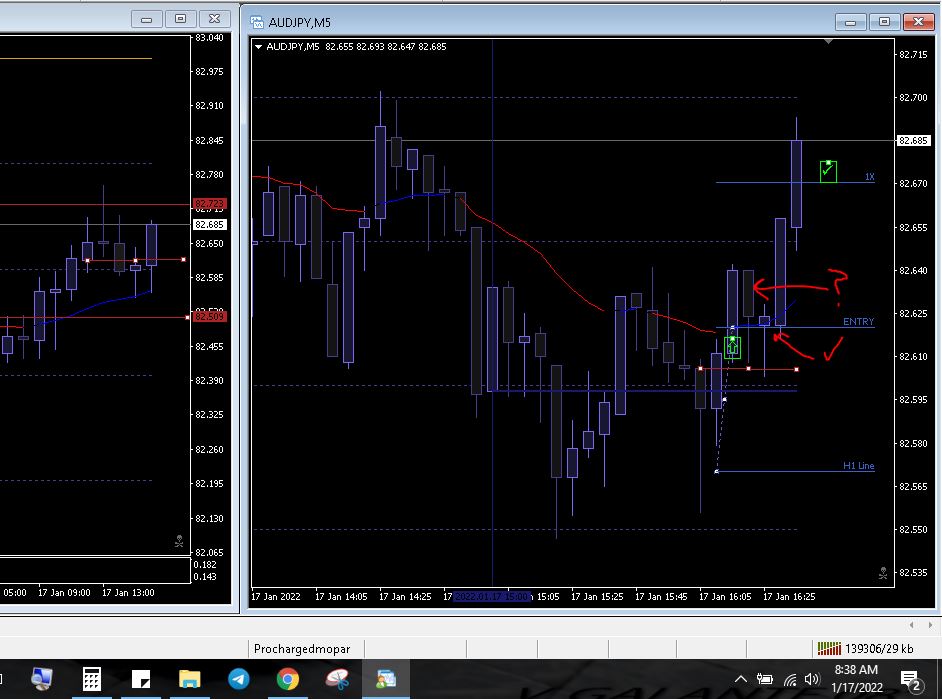This screenshot has height=699, width=942.
Task: Open File Explorer from the taskbar
Action: click(x=189, y=679)
